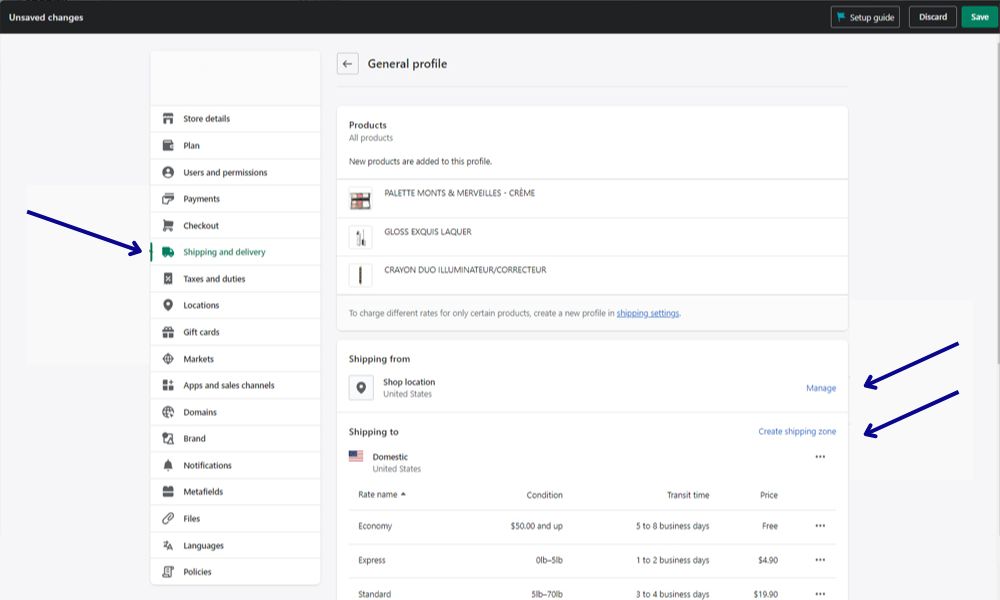Open the Languages settings
The image size is (1000, 600).
click(235, 545)
